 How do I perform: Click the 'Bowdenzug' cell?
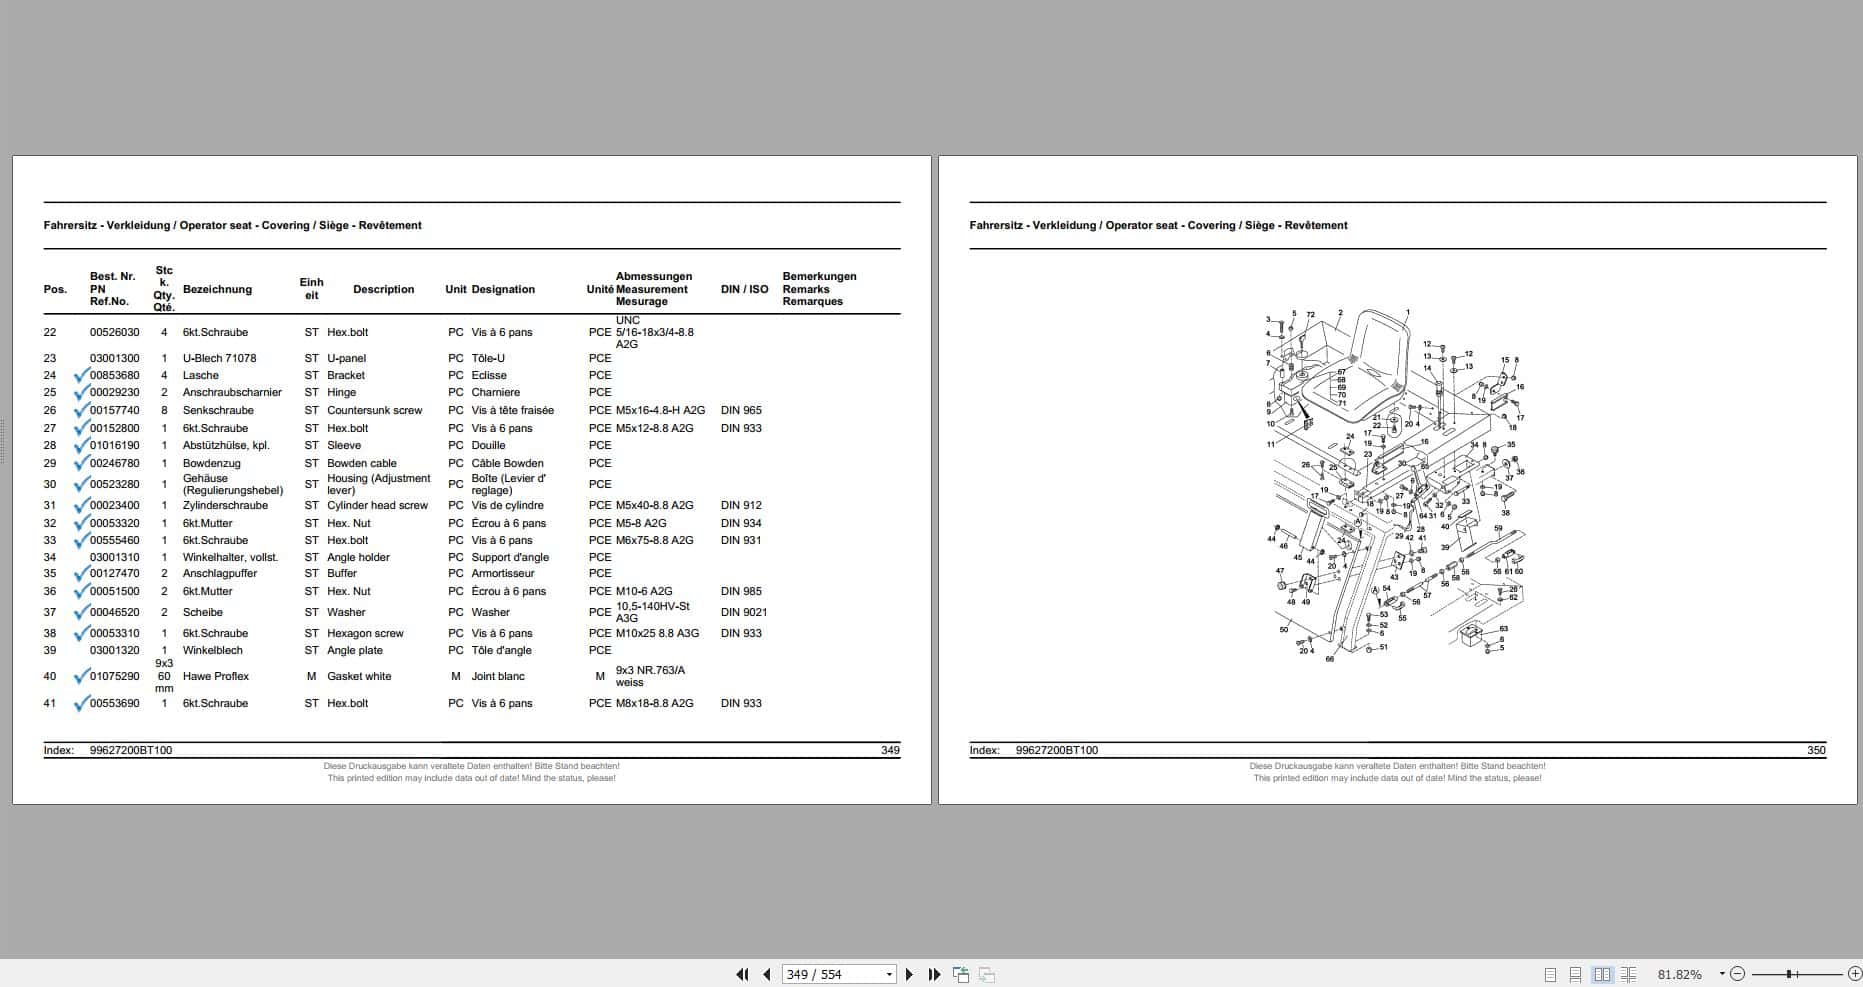(212, 463)
